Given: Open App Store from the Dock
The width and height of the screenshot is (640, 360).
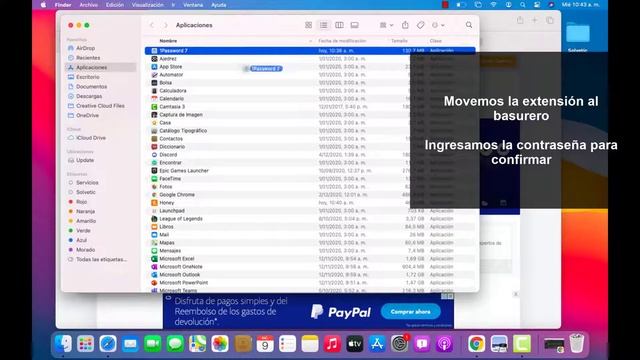Looking at the screenshot, I should click(377, 344).
